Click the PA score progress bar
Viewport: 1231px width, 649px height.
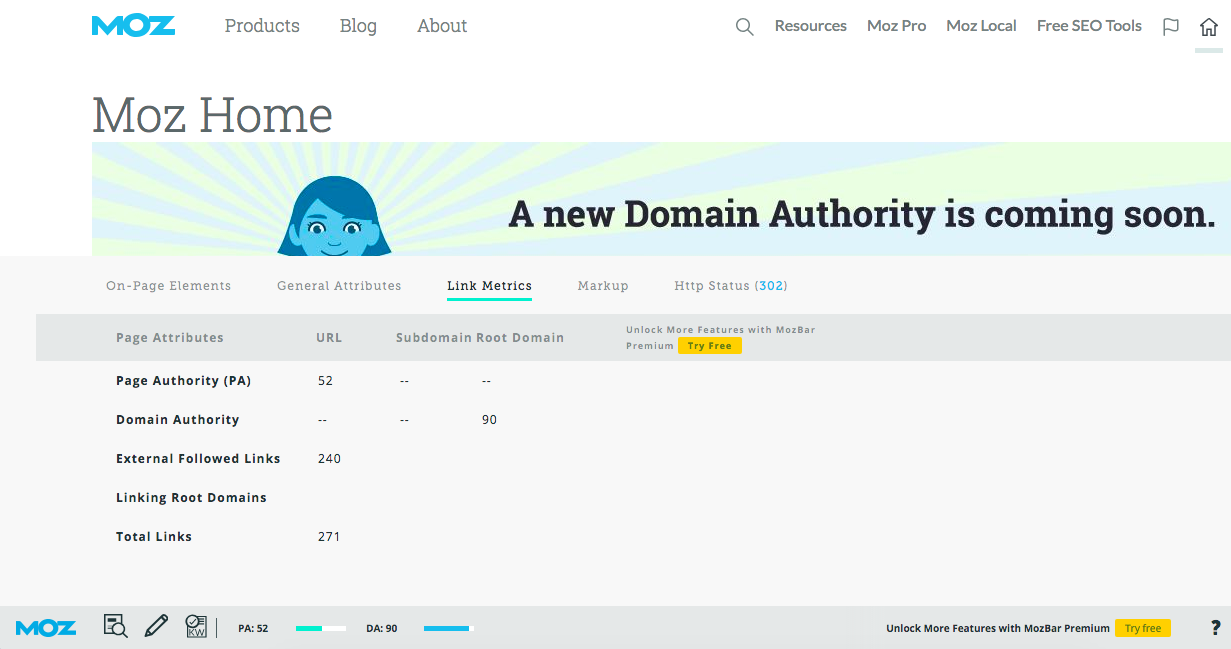[320, 628]
